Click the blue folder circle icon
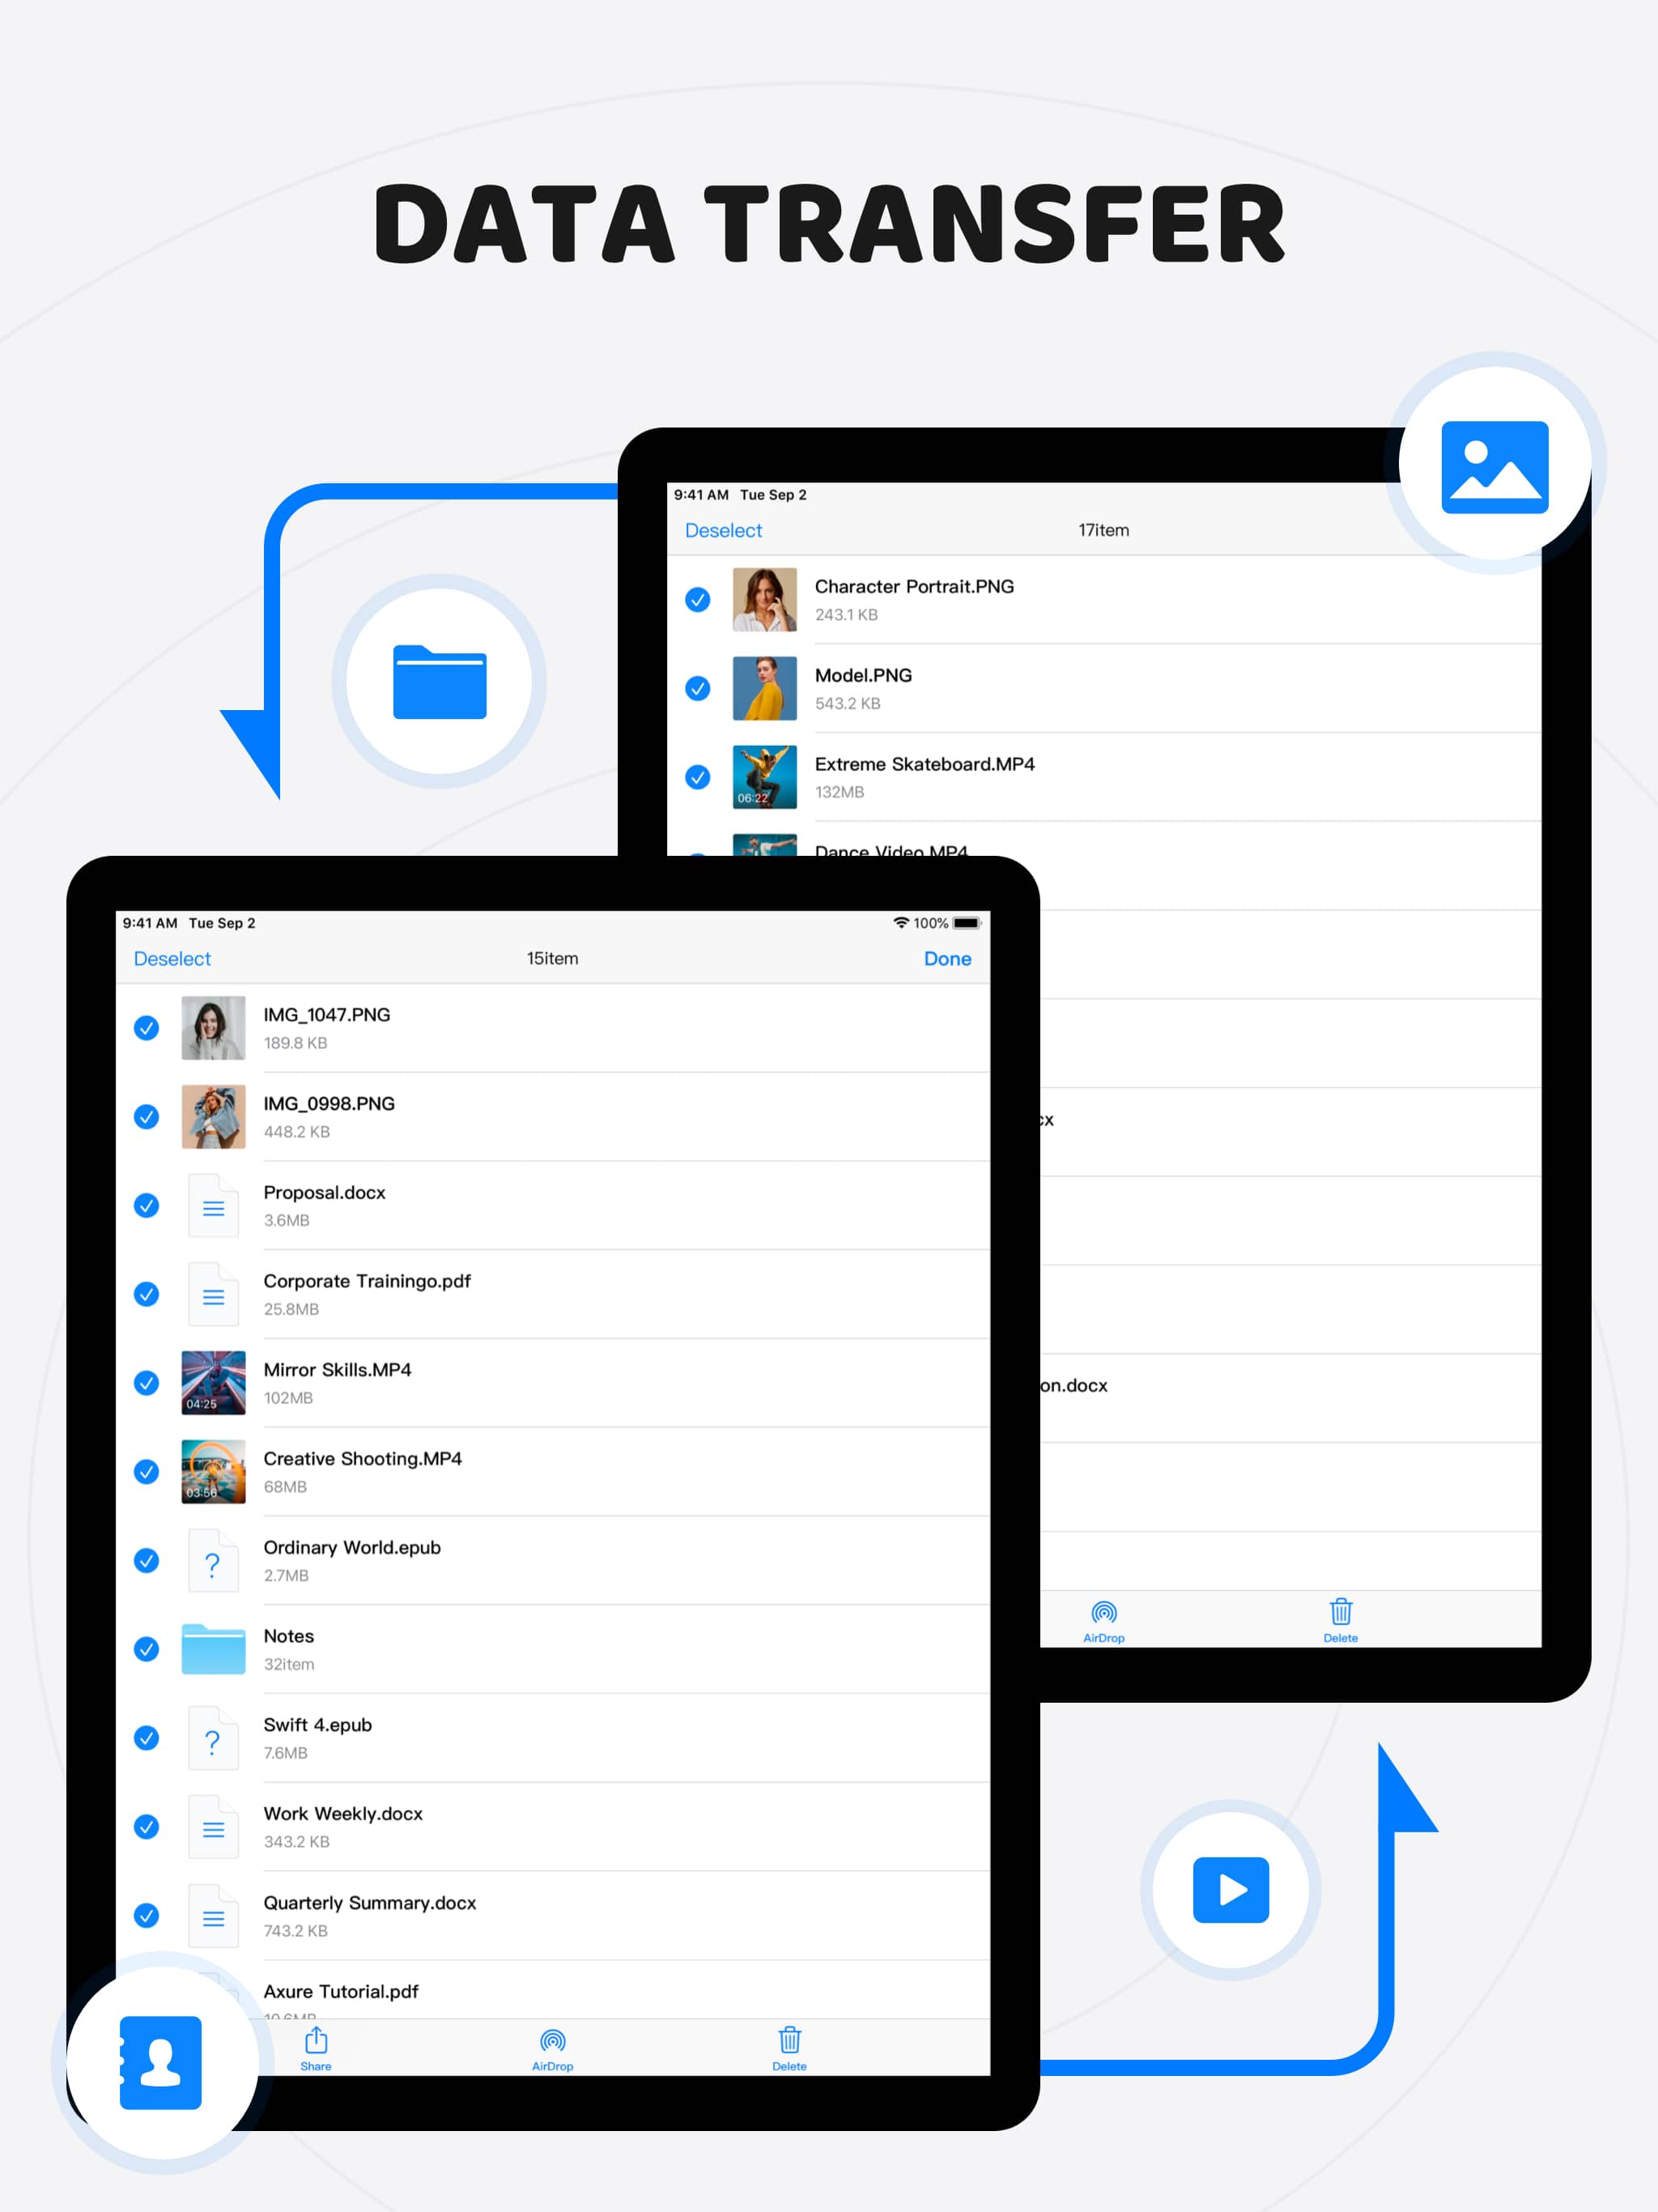 pyautogui.click(x=439, y=682)
